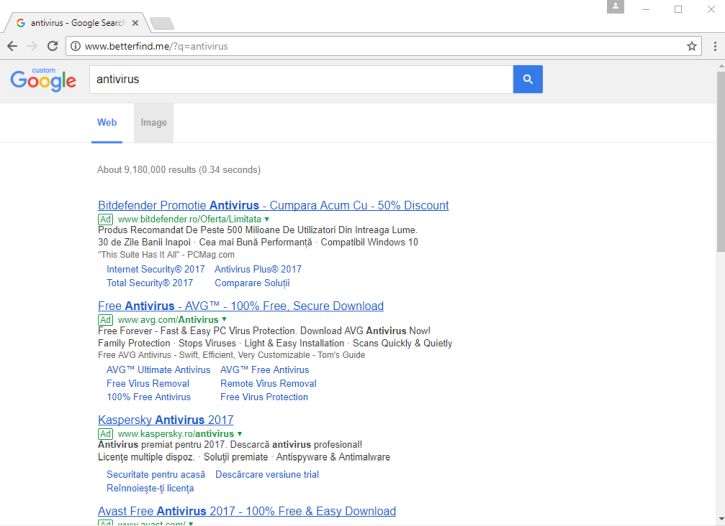Open the Reînnoiește-ți licența sitelink

pyautogui.click(x=150, y=488)
